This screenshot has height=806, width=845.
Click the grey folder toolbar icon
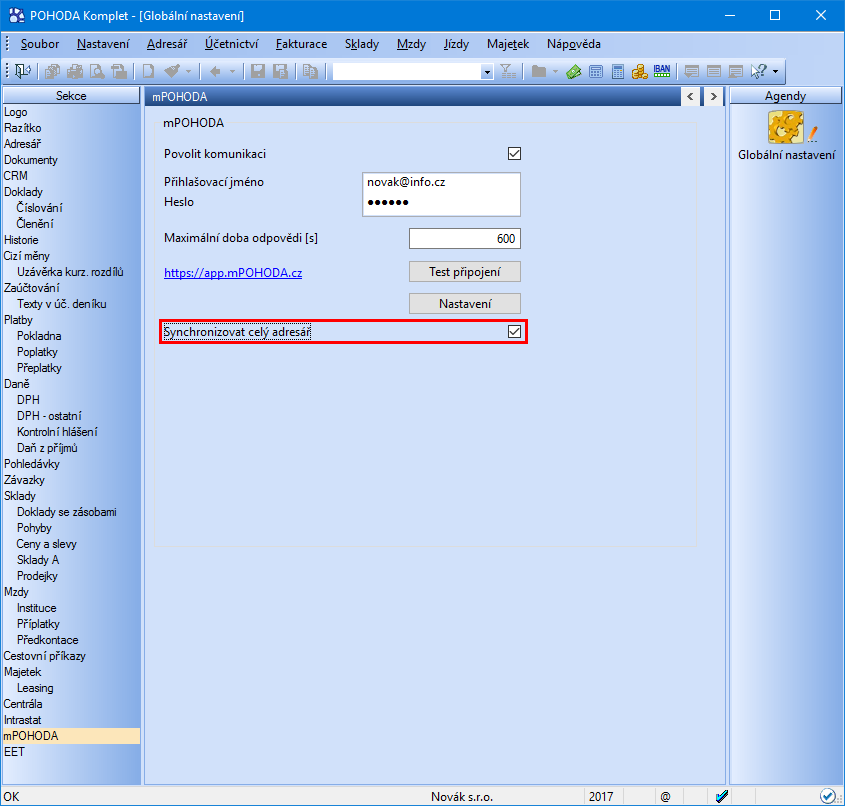click(x=539, y=71)
